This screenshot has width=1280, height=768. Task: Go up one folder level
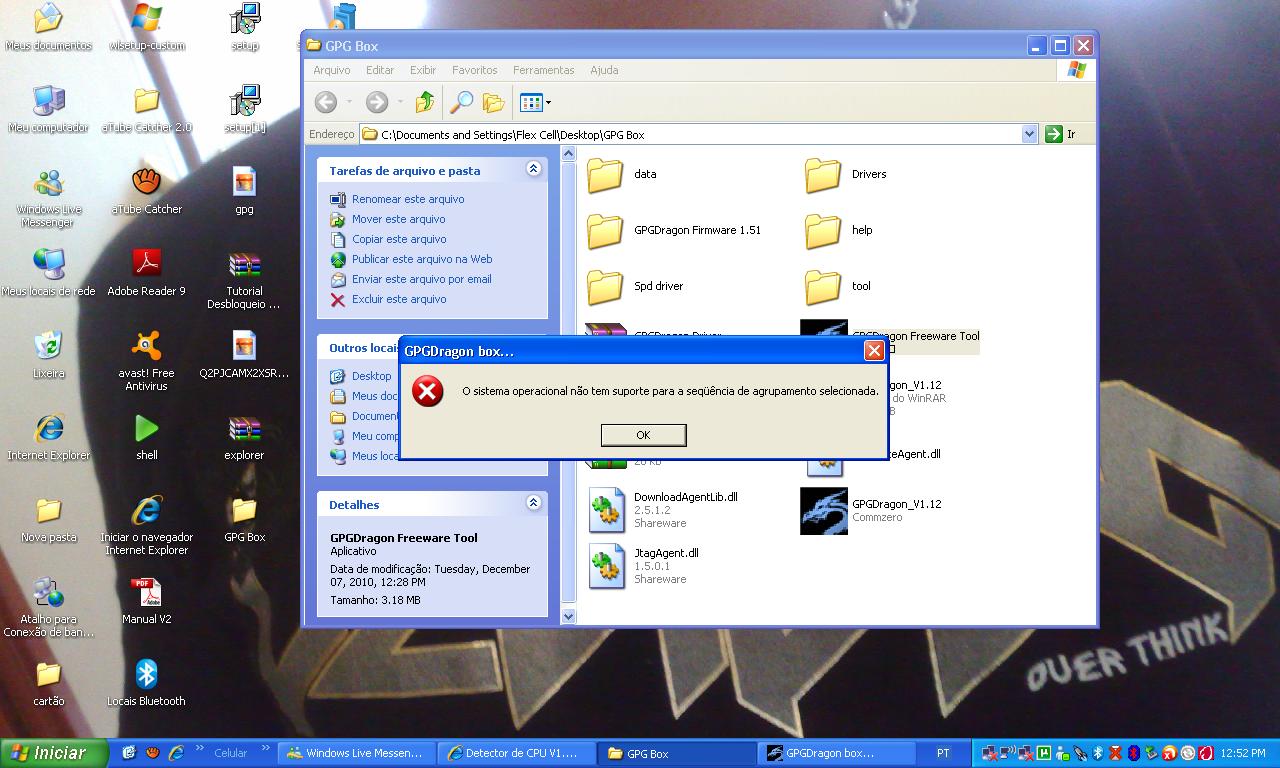tap(425, 102)
